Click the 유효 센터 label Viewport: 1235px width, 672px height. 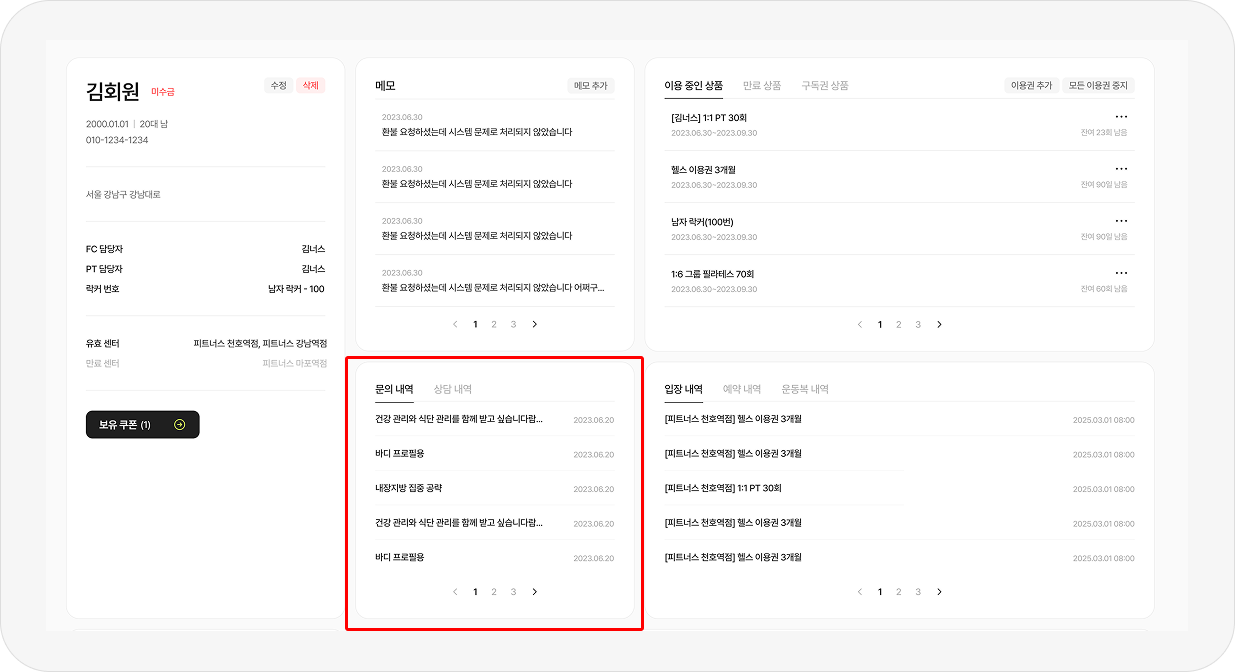(103, 343)
